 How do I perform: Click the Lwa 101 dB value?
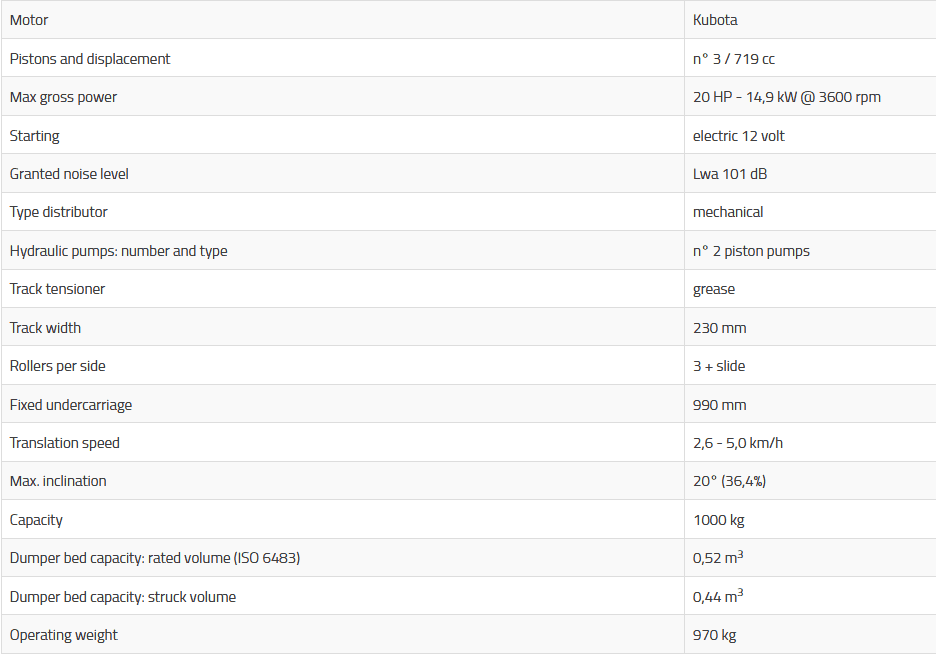click(x=730, y=174)
